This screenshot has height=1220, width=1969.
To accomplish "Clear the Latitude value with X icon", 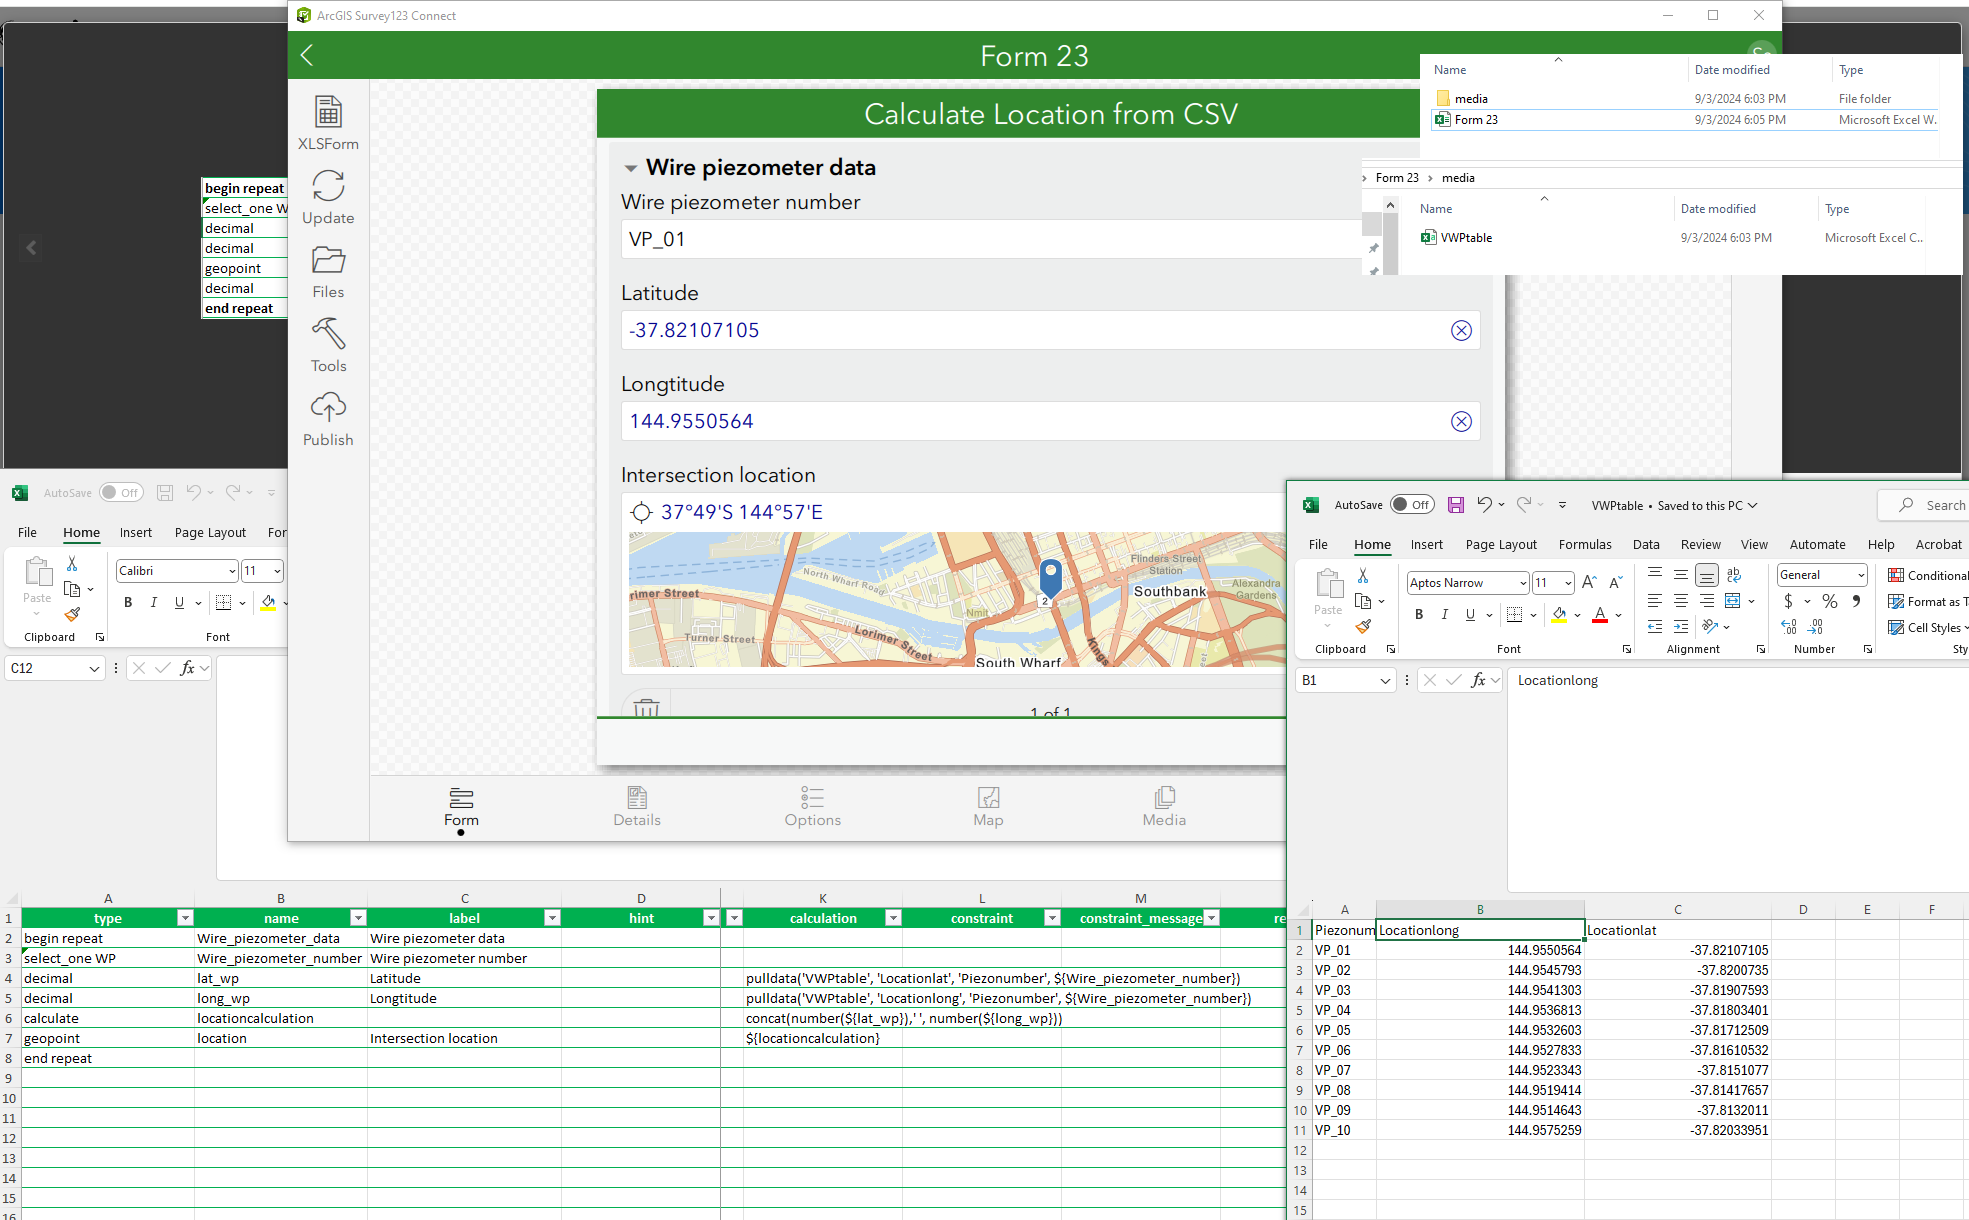I will [x=1461, y=331].
